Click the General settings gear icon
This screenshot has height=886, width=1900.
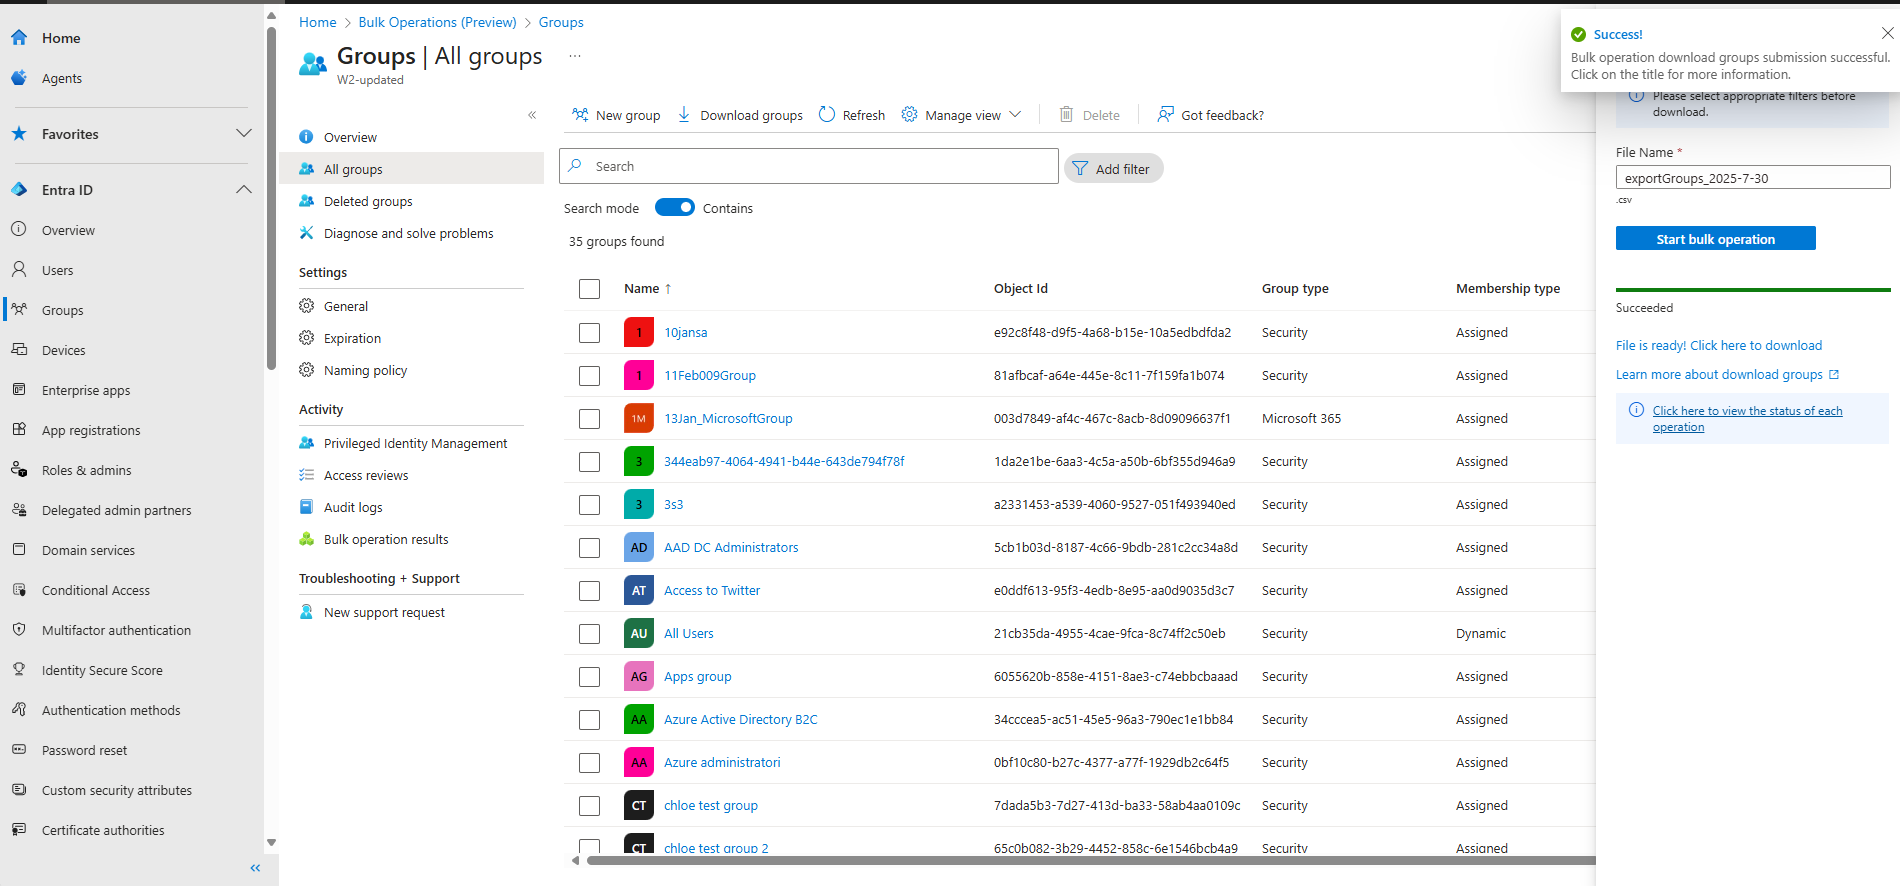pos(307,306)
